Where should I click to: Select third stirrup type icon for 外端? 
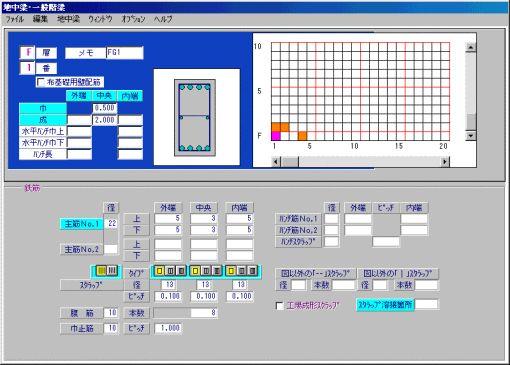(181, 271)
